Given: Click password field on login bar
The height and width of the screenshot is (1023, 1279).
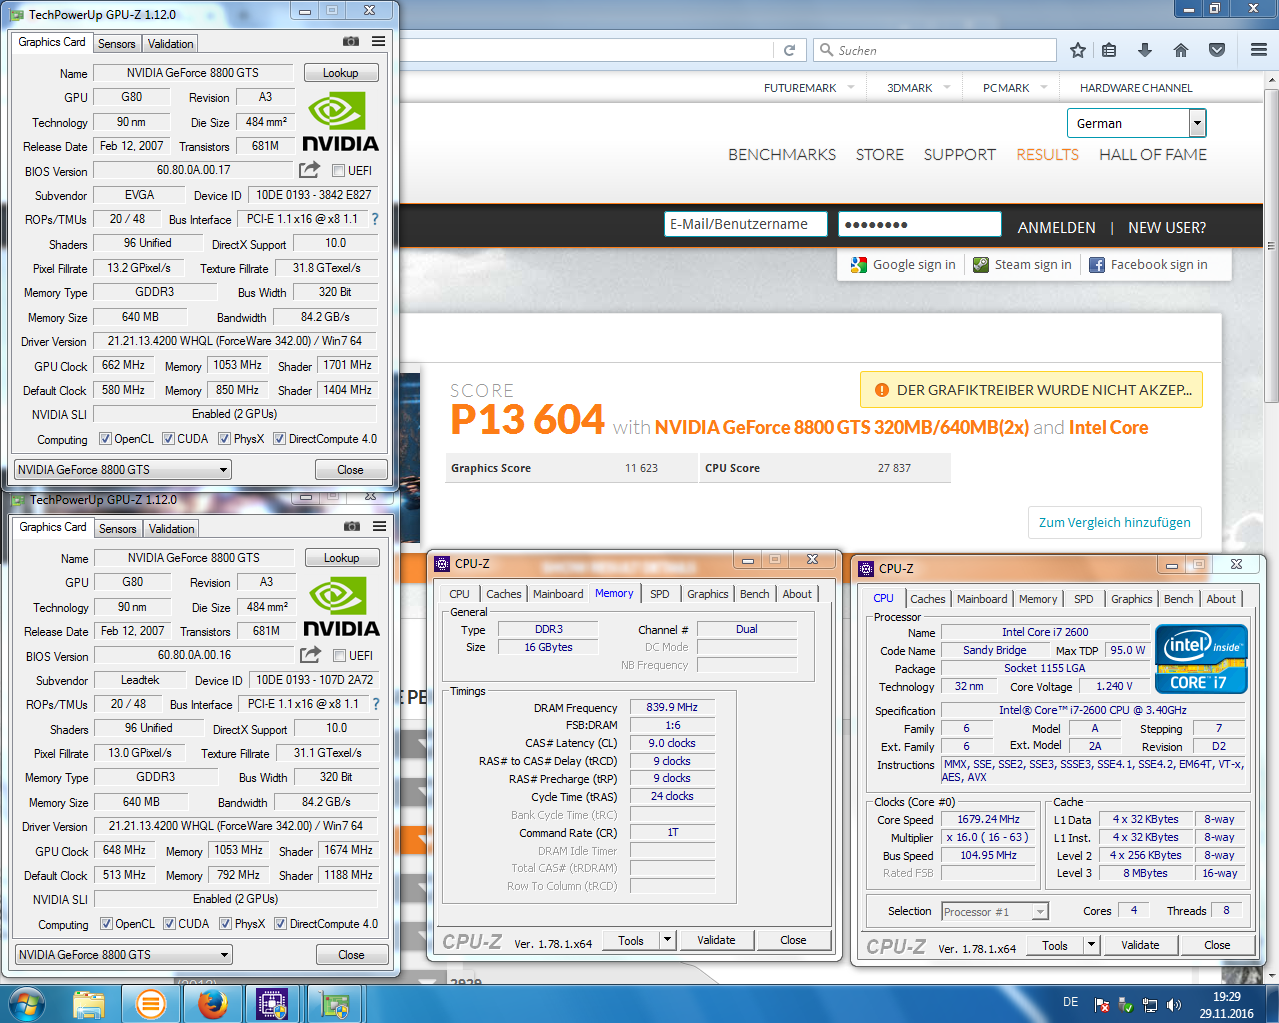Looking at the screenshot, I should [920, 224].
